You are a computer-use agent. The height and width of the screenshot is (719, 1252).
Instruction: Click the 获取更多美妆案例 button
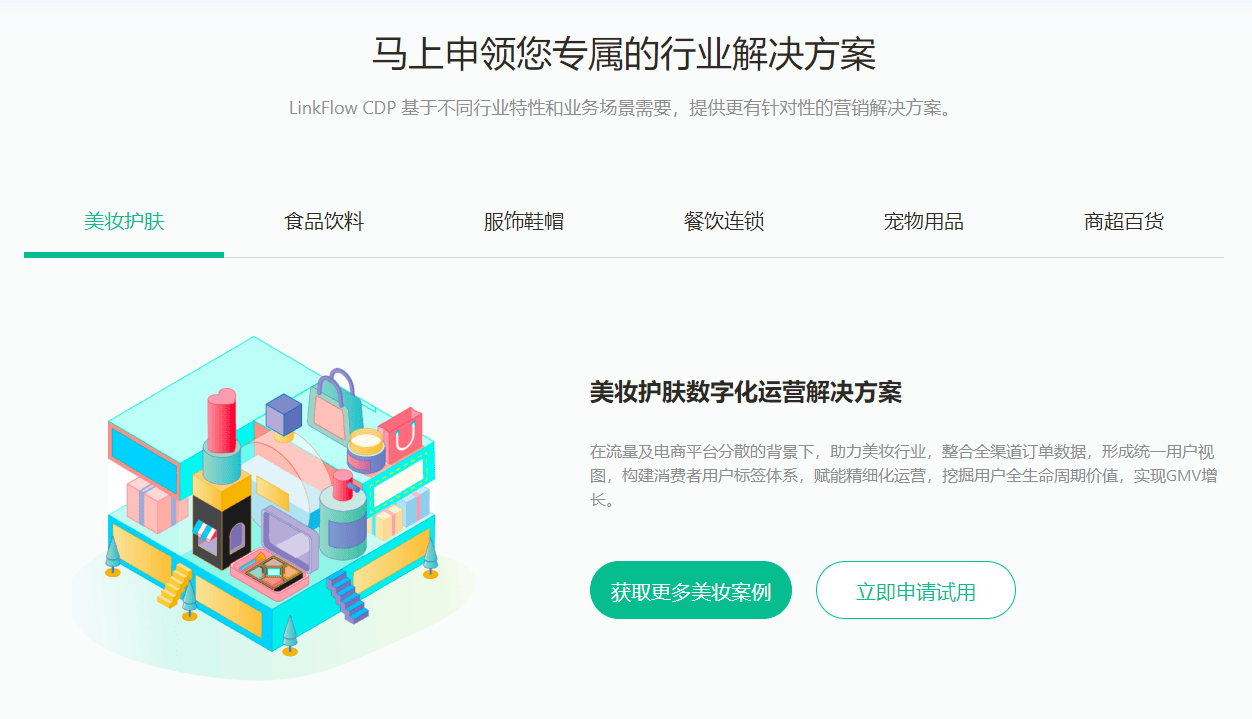(x=691, y=590)
